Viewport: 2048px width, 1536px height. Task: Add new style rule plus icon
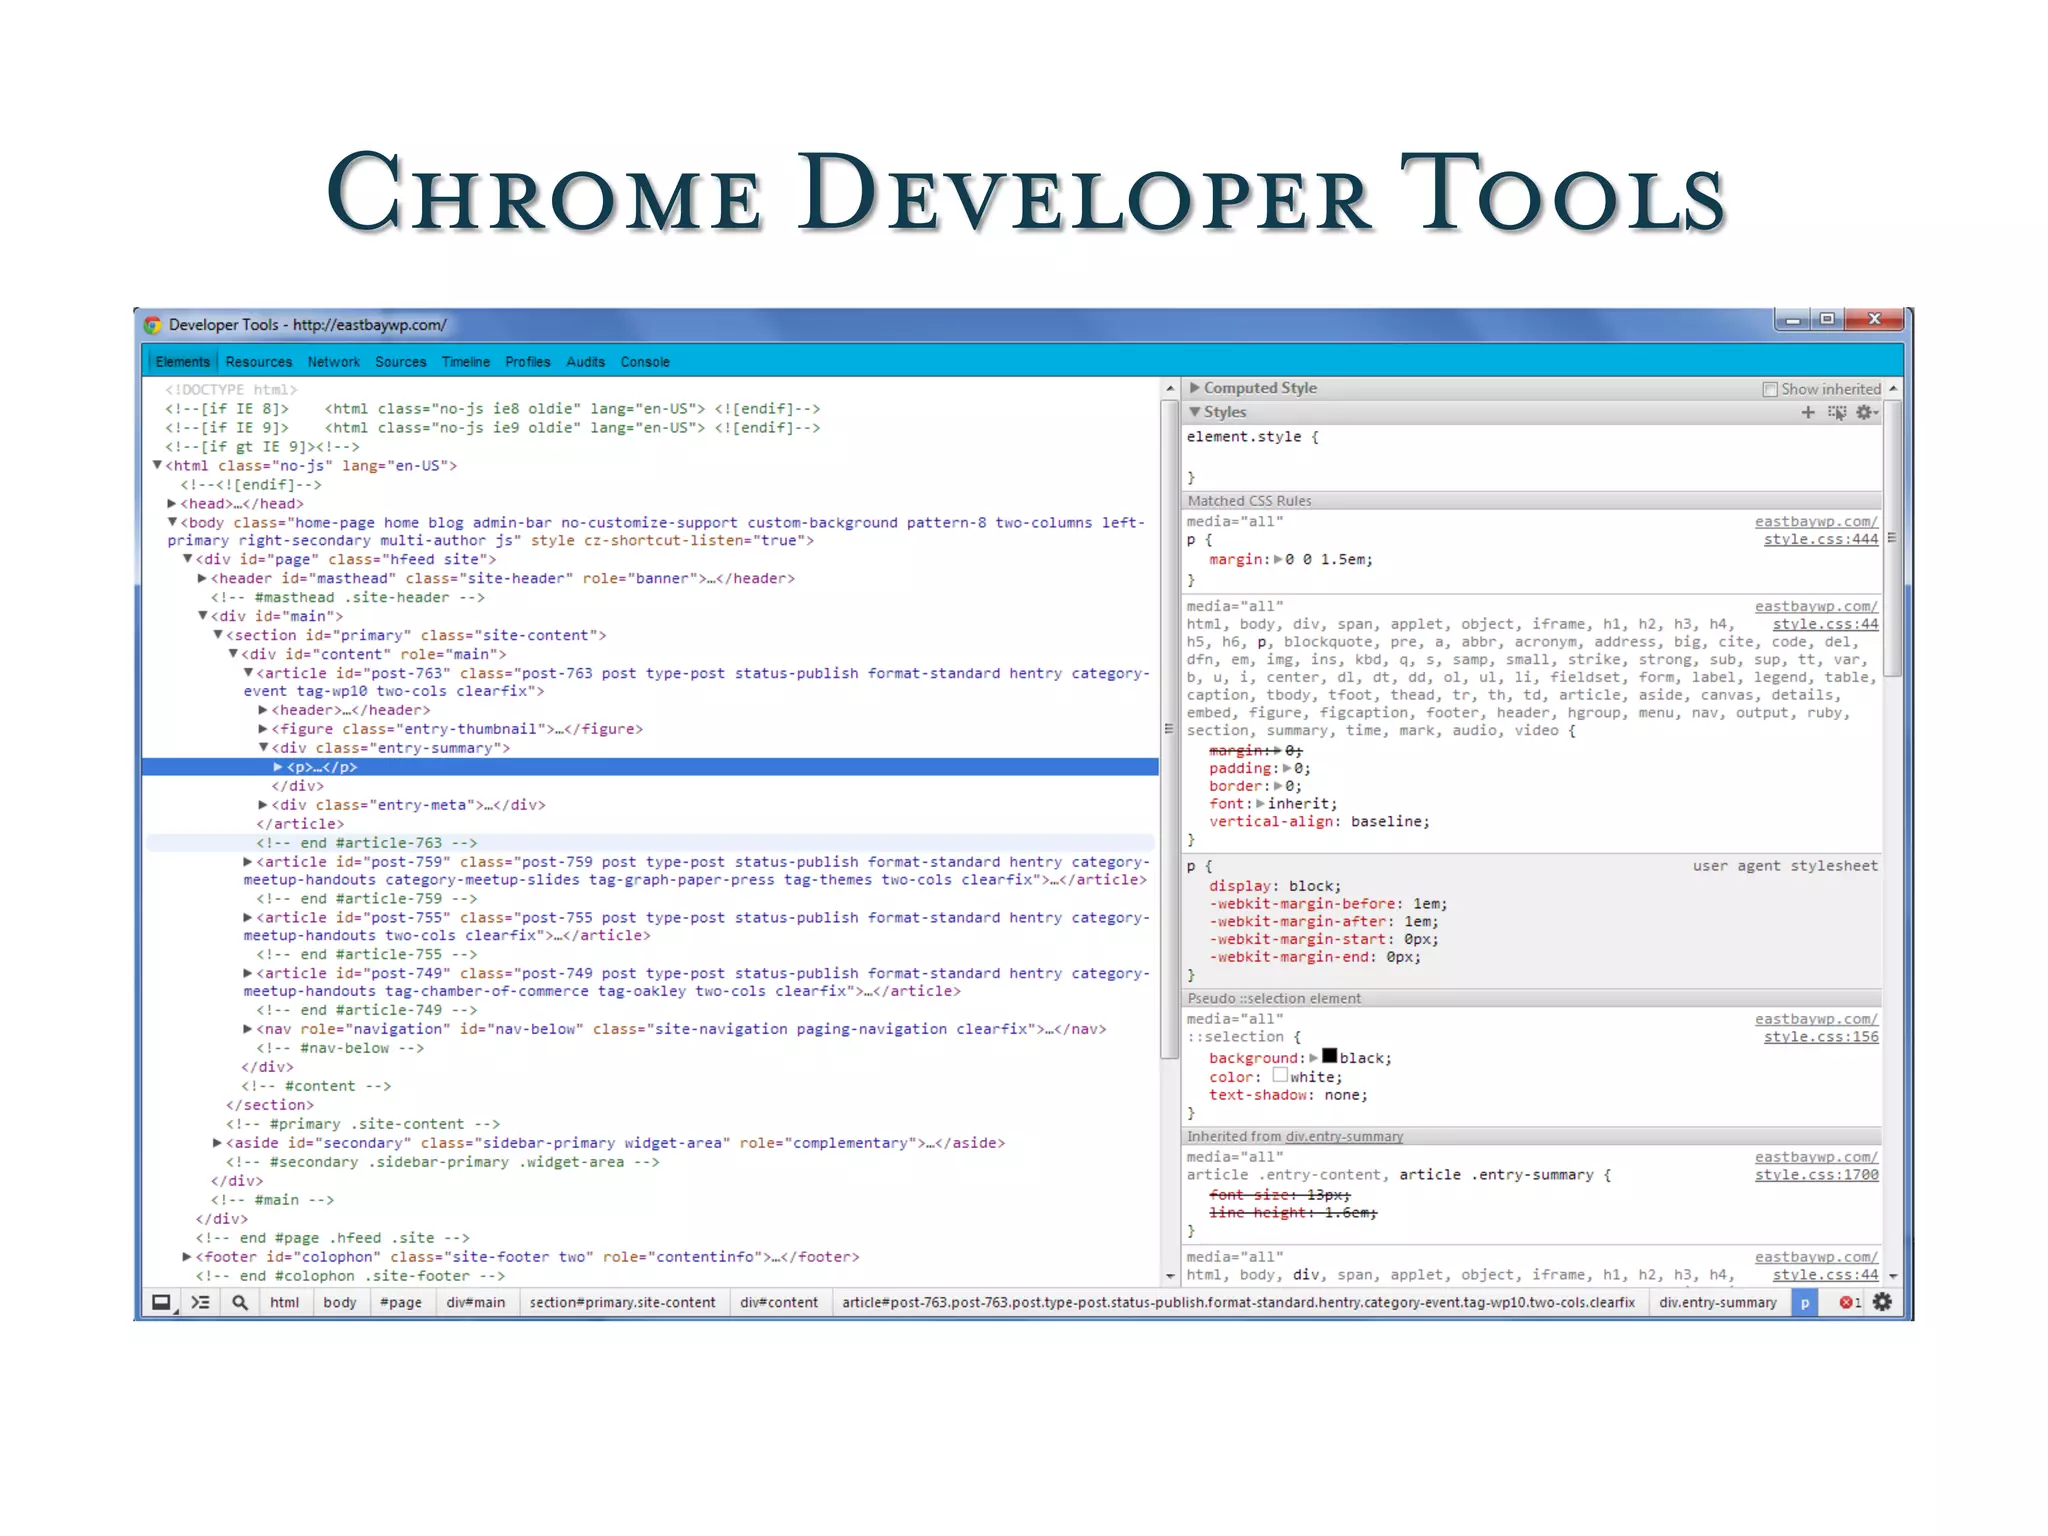click(x=1808, y=412)
